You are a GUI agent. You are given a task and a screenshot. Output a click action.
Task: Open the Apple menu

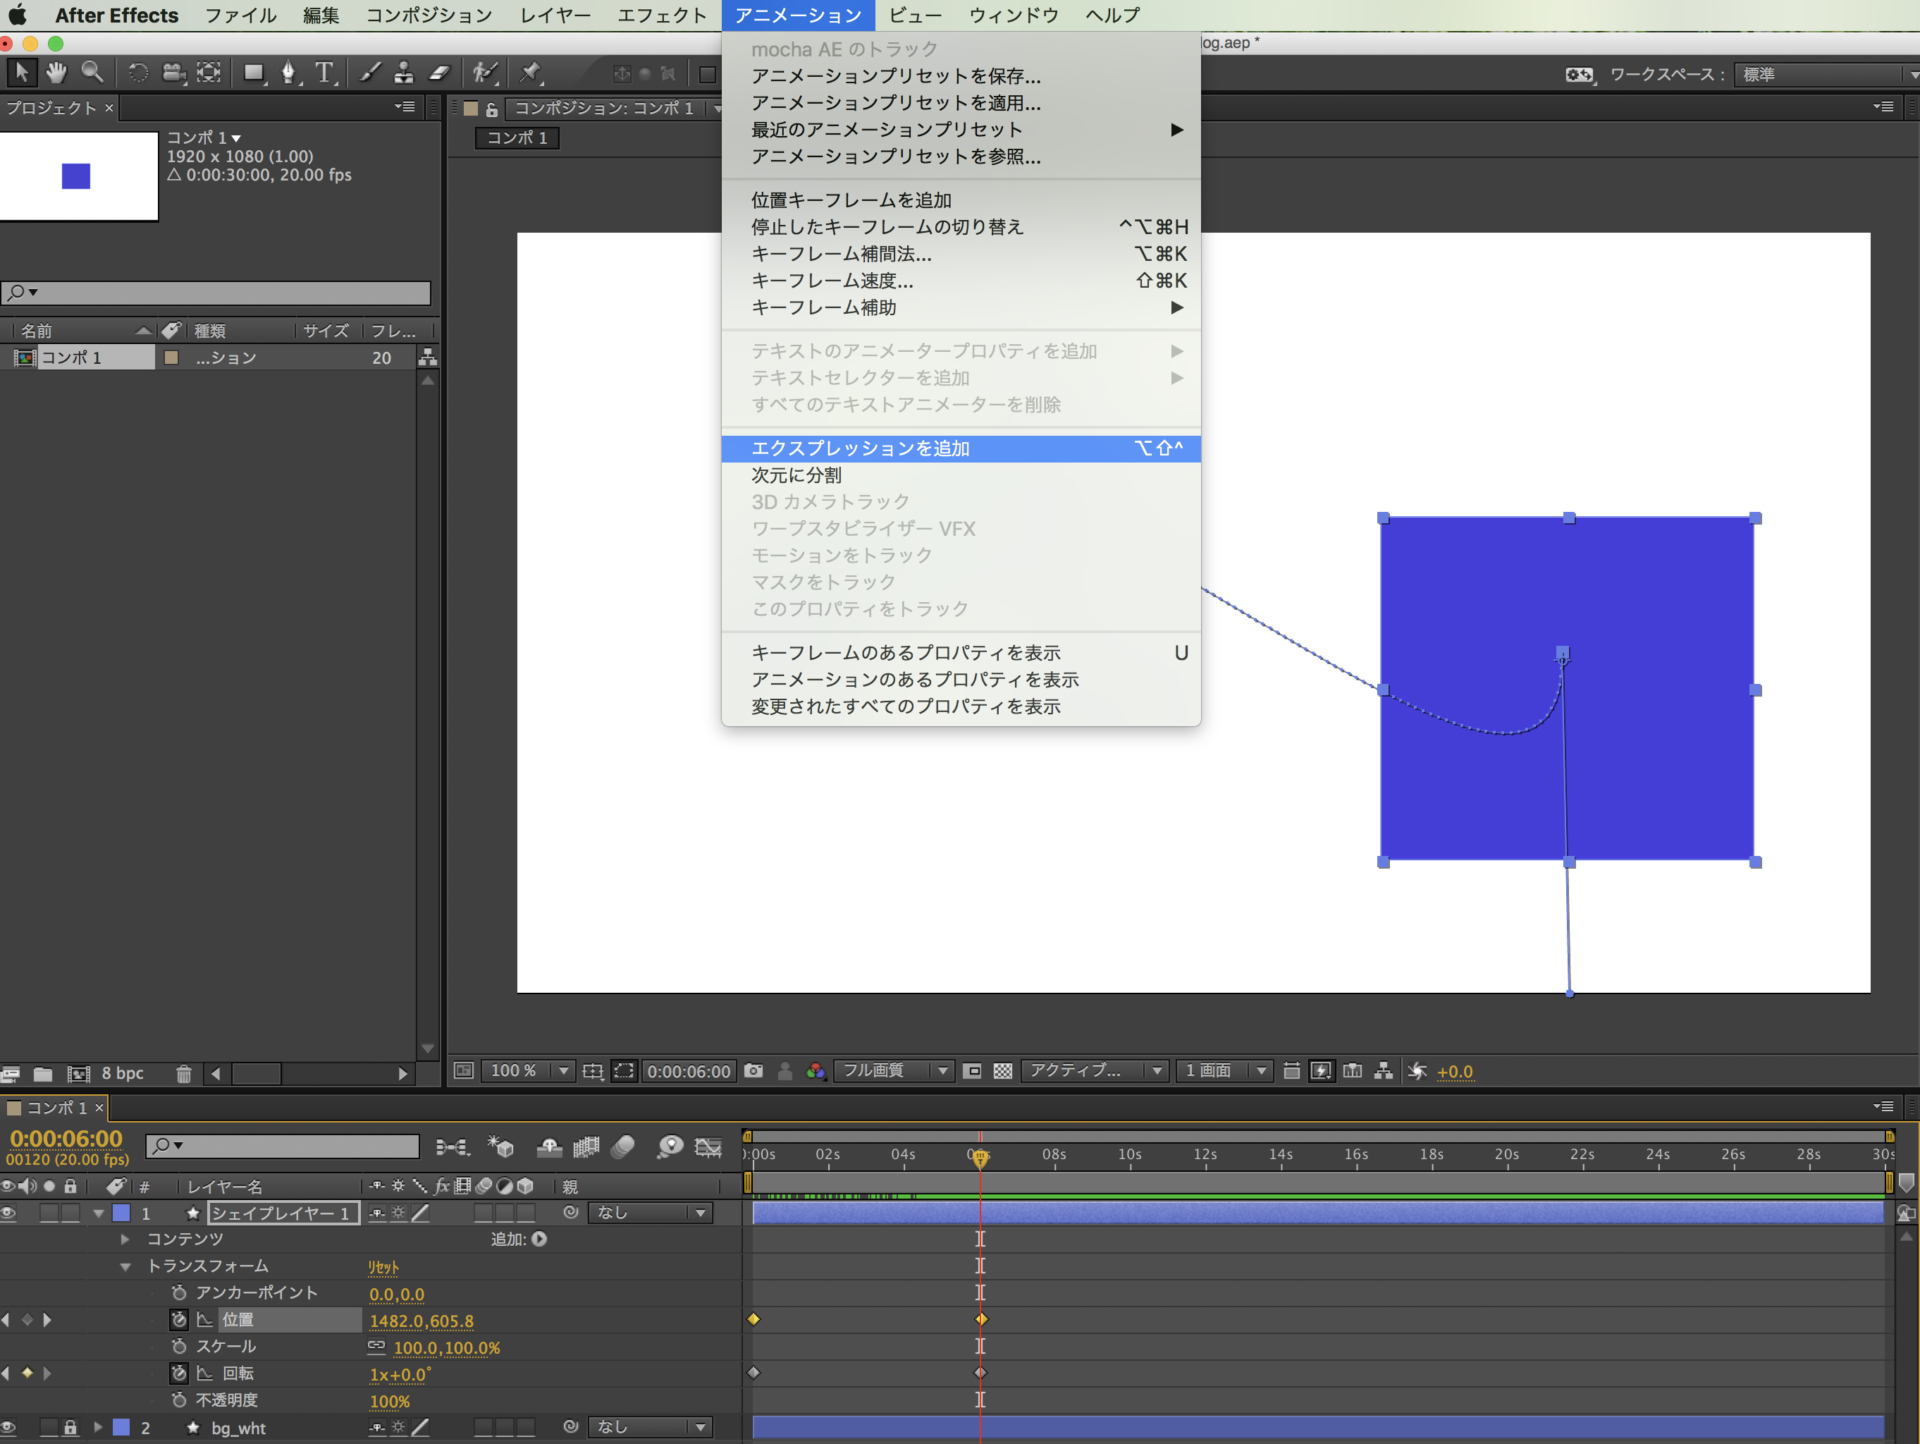pos(18,15)
